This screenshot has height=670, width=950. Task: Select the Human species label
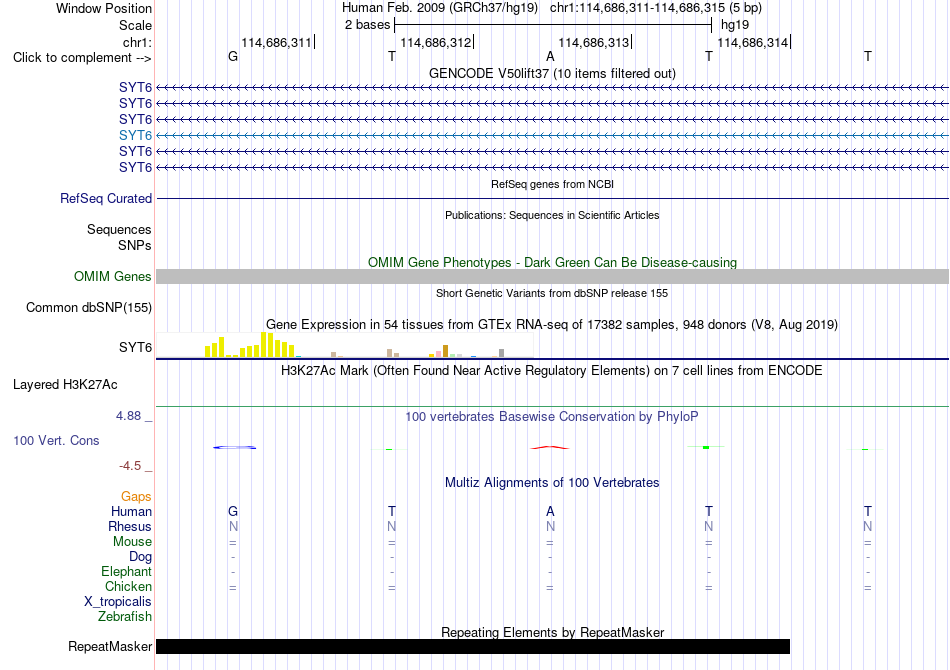[x=131, y=511]
